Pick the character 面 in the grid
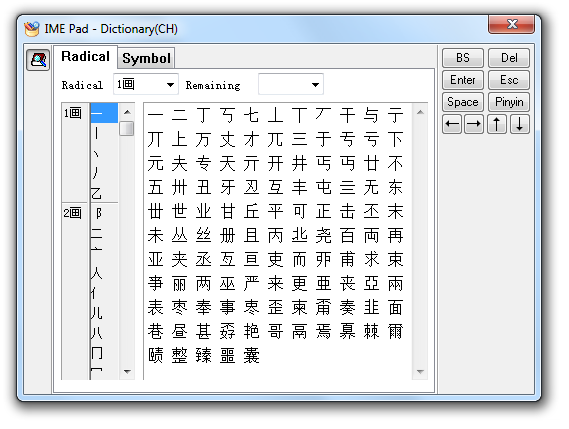The height and width of the screenshot is (429, 569). coord(395,308)
